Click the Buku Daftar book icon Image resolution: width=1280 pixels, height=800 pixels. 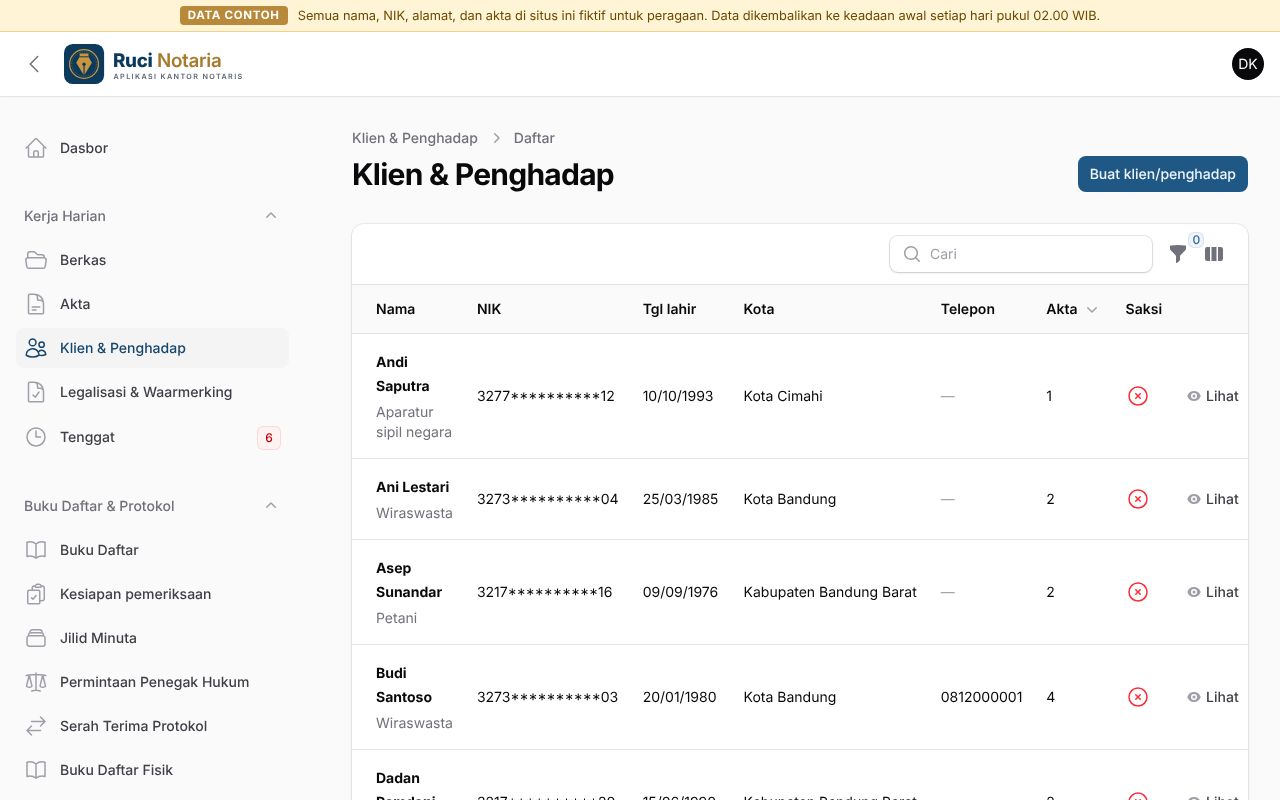[36, 550]
